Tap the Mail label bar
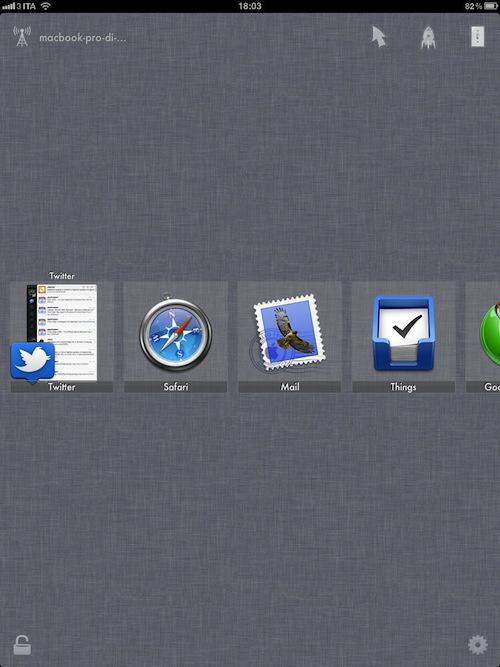 click(x=289, y=387)
